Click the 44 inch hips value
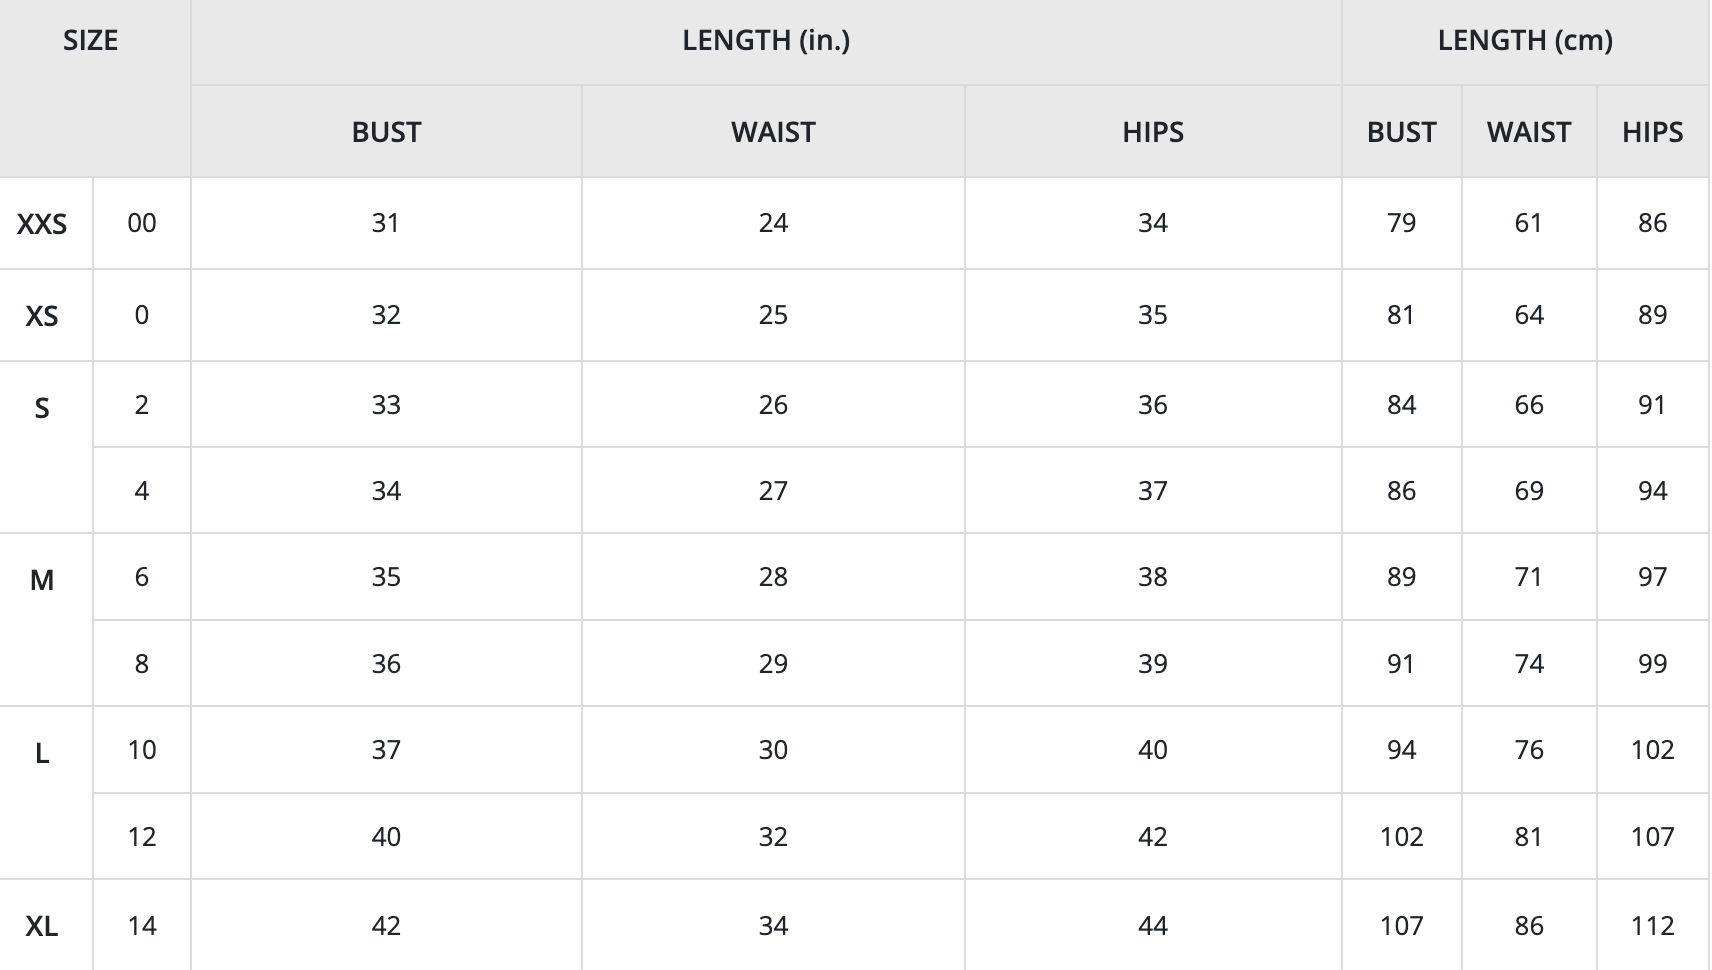This screenshot has width=1712, height=970. click(x=1153, y=926)
